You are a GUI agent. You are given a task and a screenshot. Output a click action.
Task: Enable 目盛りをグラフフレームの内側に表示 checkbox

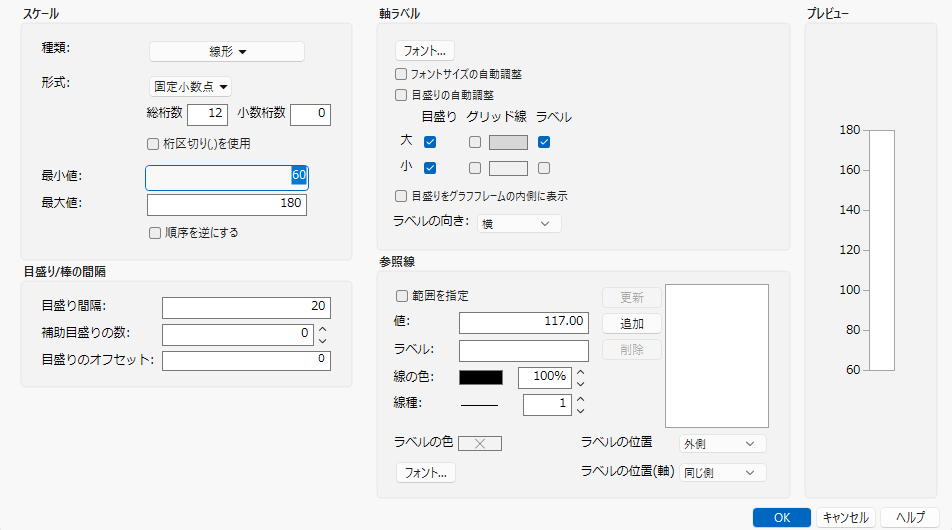[x=401, y=196]
